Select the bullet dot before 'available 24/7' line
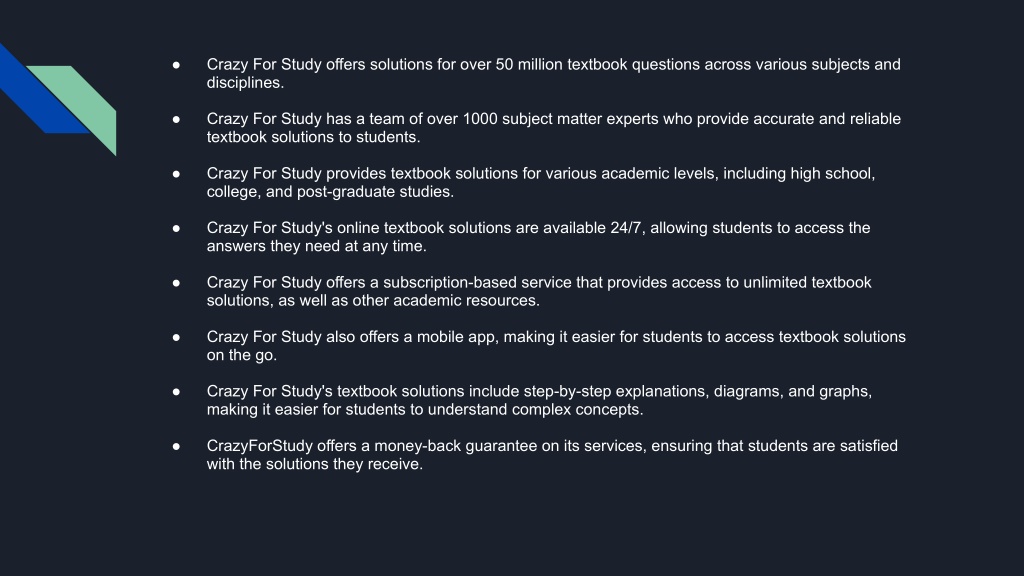1024x576 pixels. tap(176, 228)
